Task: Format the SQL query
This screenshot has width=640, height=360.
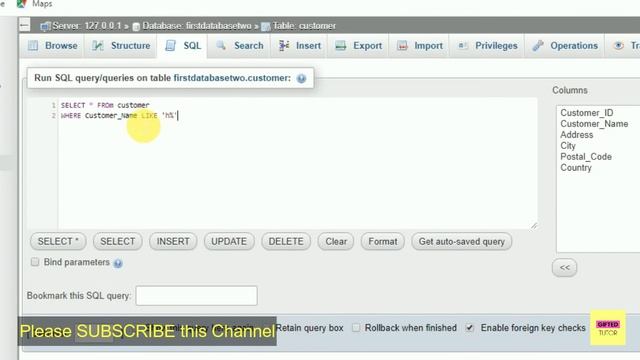Action: coord(382,242)
